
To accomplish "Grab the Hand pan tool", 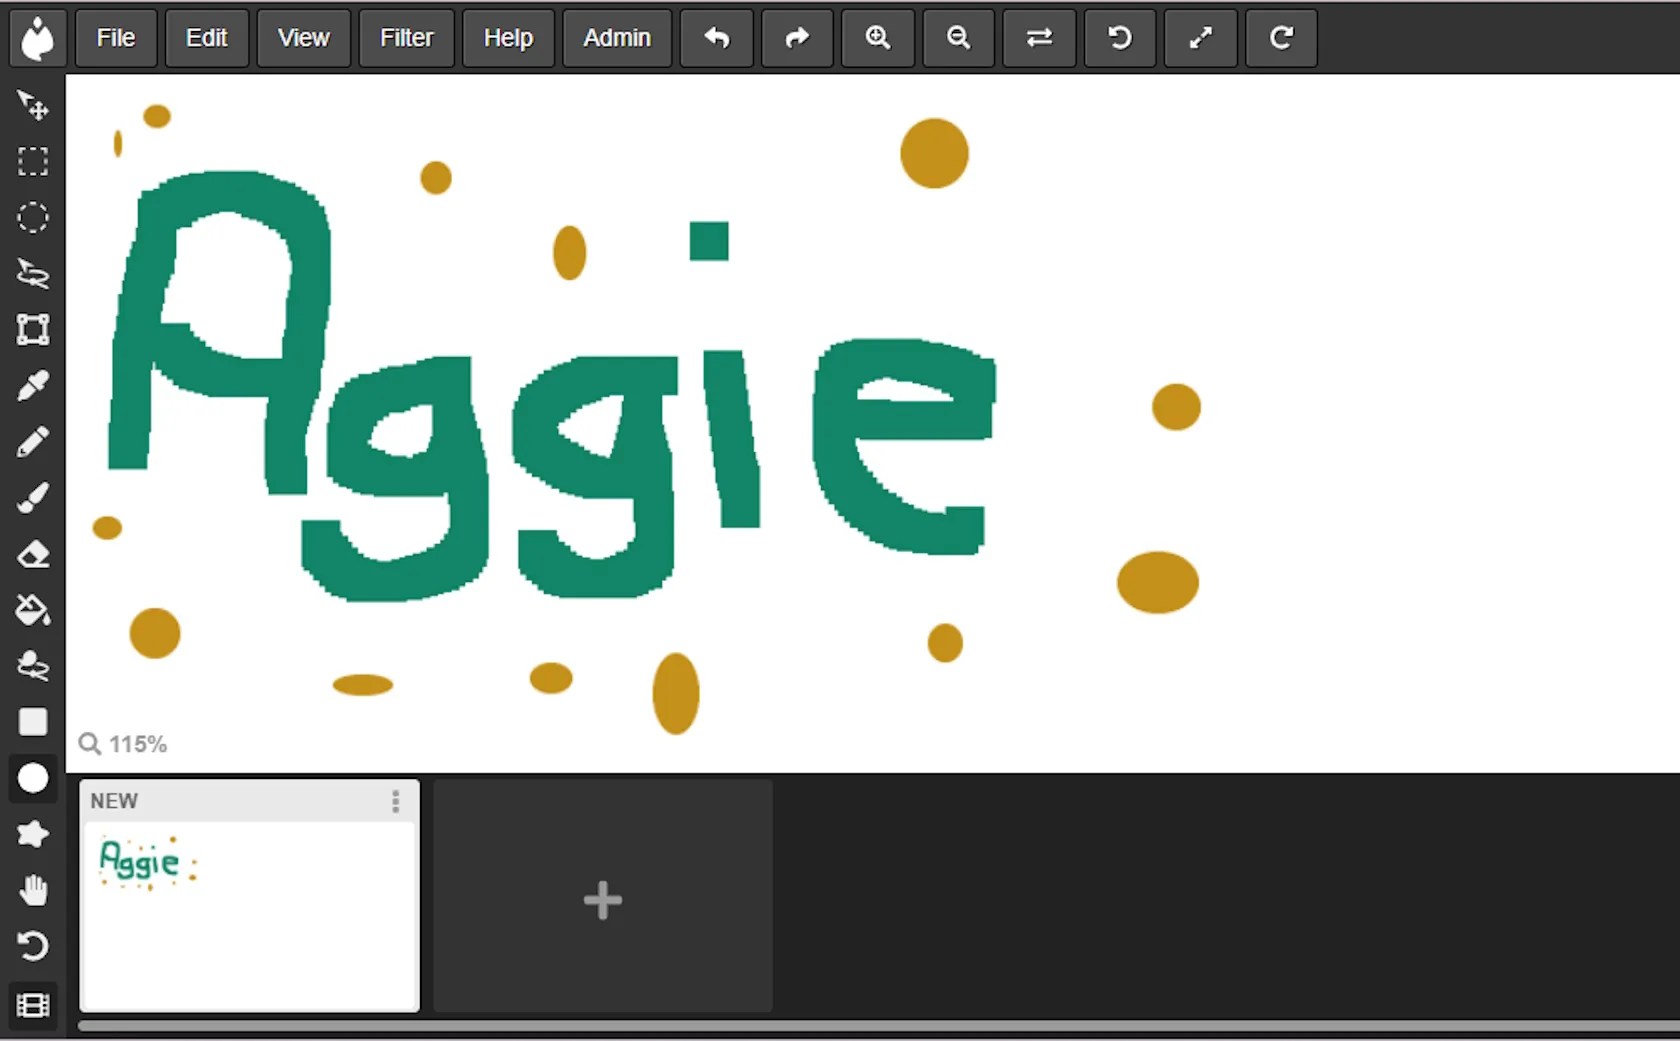I will point(33,890).
